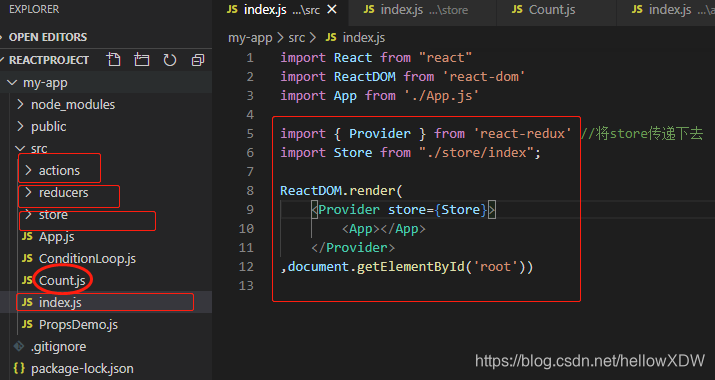The image size is (715, 380).
Task: Open PropsDemo.js in the file tree
Action: coord(78,324)
